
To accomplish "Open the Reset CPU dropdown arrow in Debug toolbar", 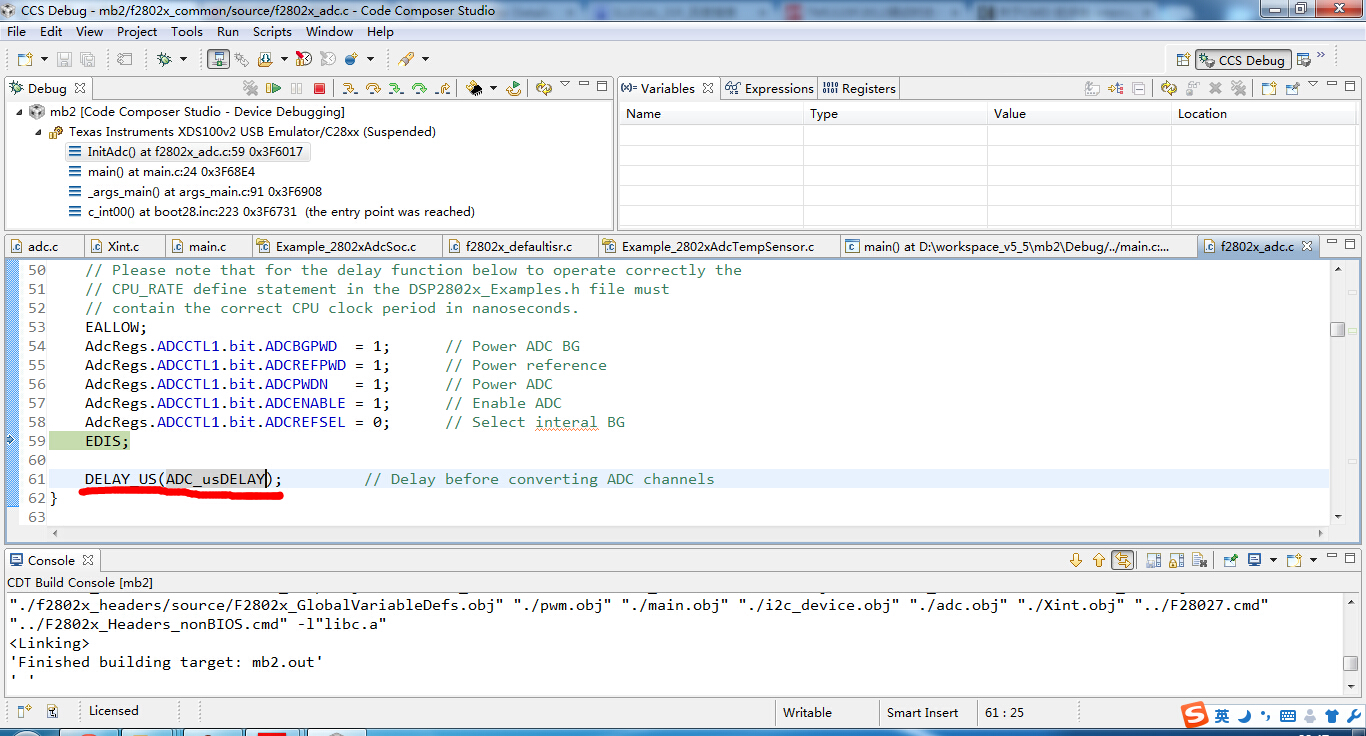I will click(x=493, y=88).
